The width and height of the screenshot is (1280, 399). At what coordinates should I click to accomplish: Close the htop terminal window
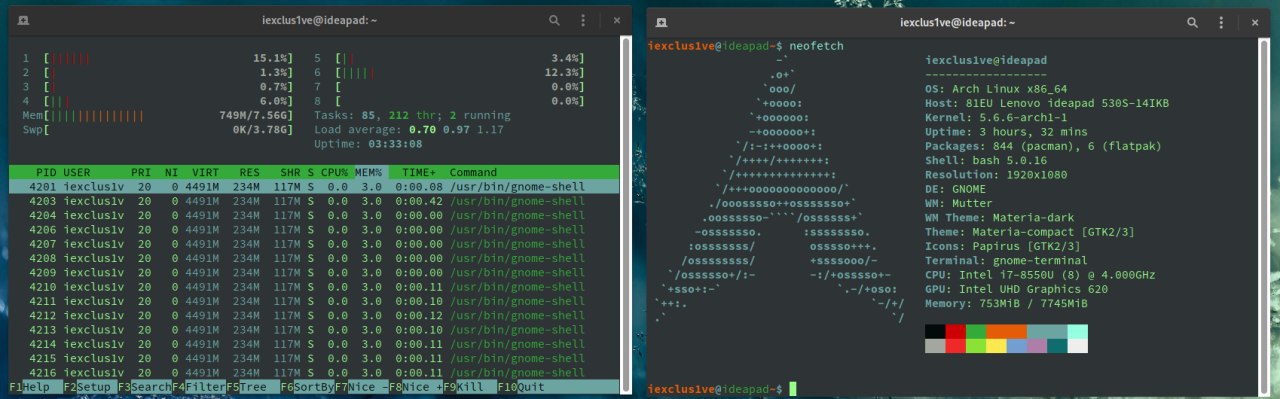coord(616,20)
